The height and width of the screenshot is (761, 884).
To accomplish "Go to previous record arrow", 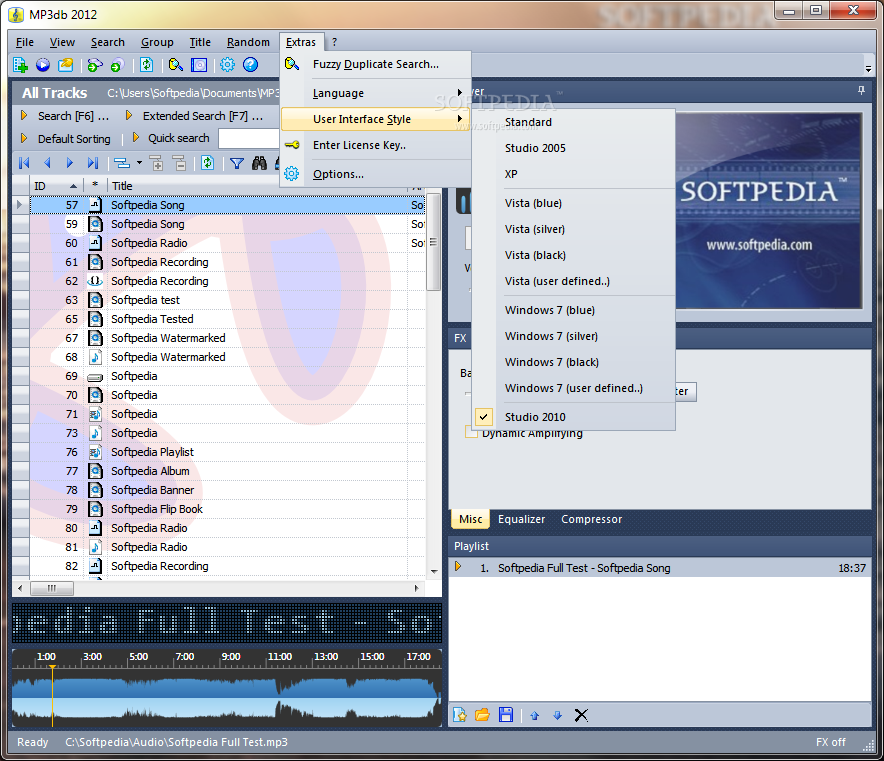I will [47, 163].
